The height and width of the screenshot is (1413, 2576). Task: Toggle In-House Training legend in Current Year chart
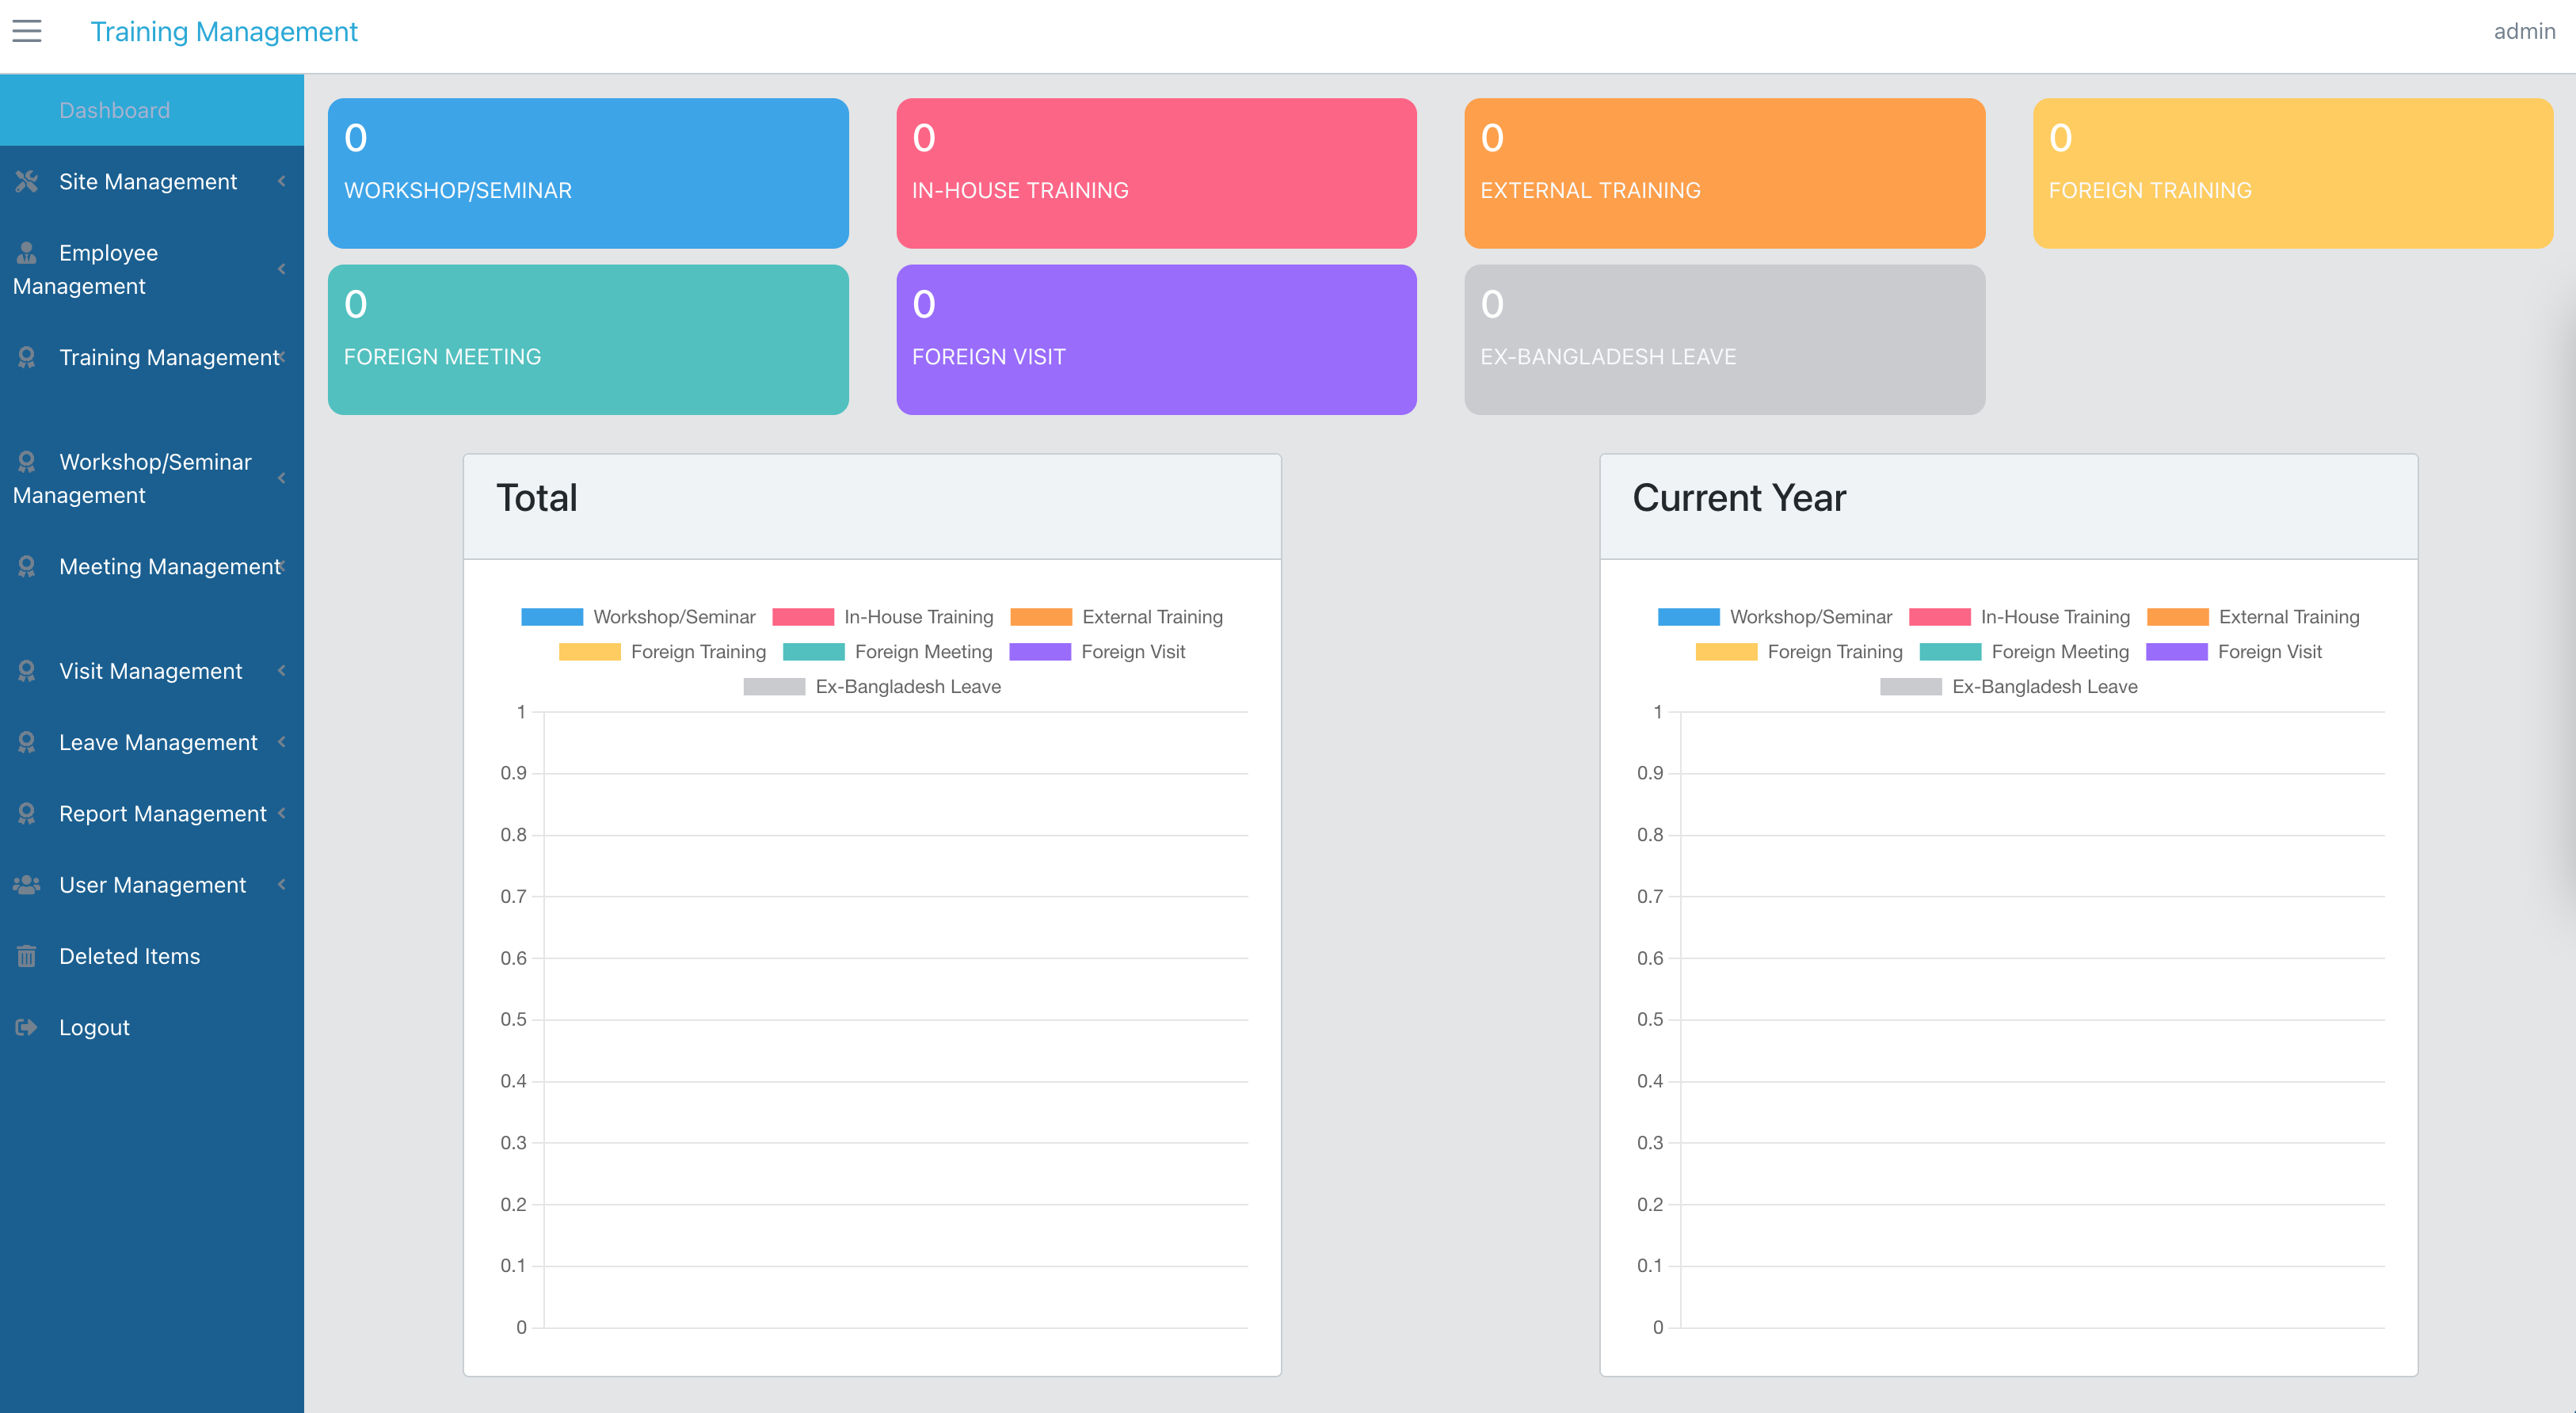(2019, 617)
